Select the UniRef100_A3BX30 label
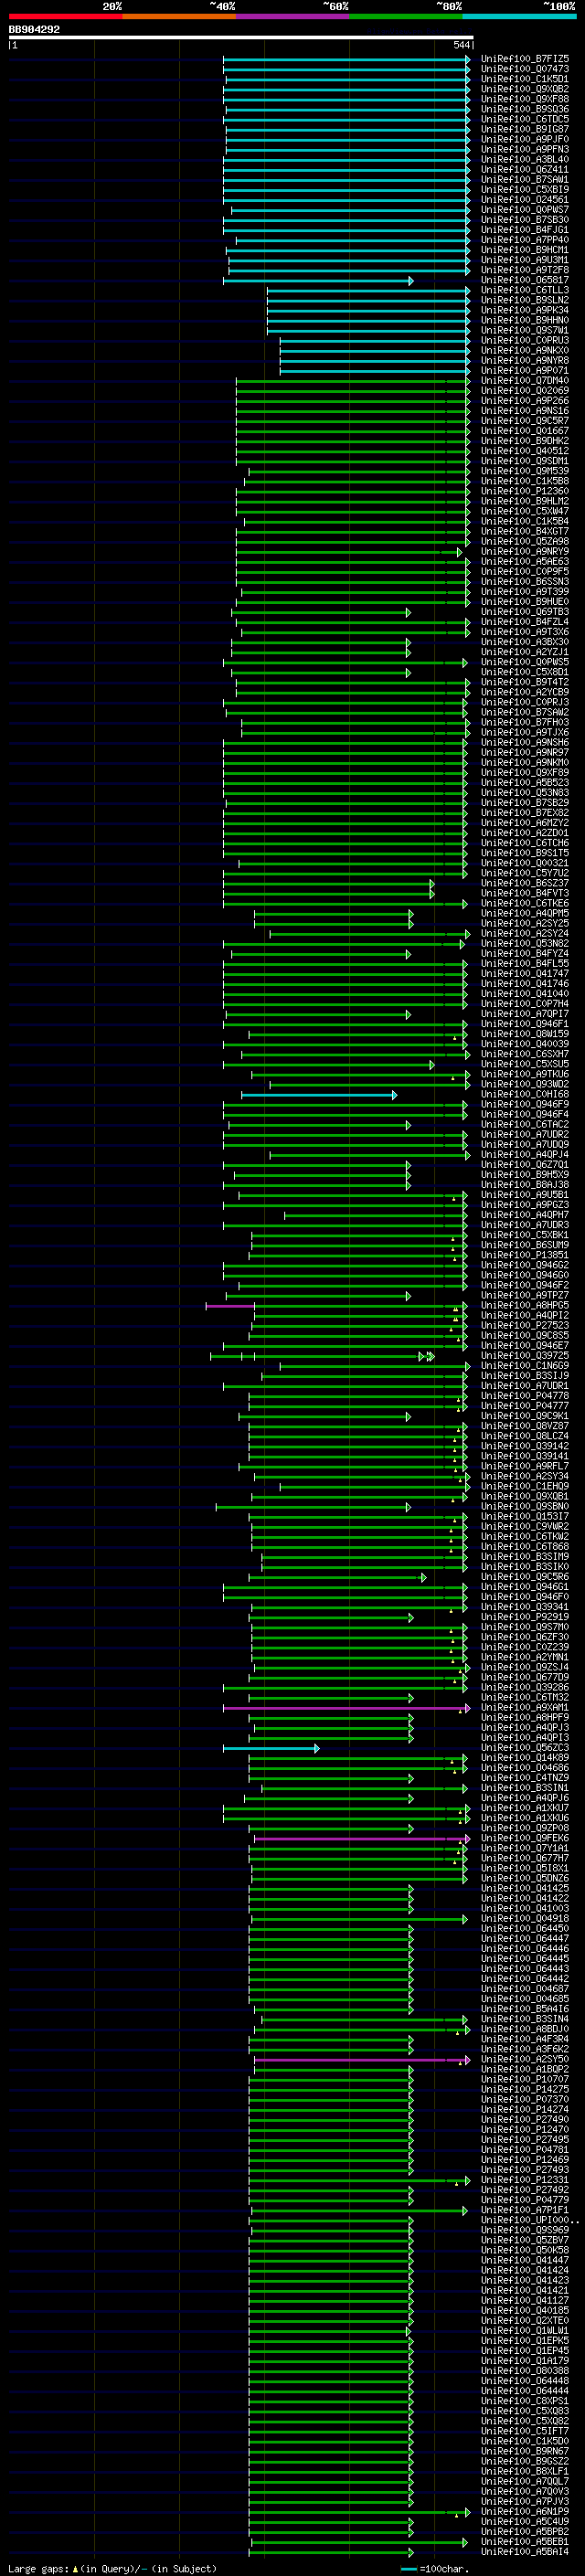This screenshot has width=585, height=2576. pos(524,642)
